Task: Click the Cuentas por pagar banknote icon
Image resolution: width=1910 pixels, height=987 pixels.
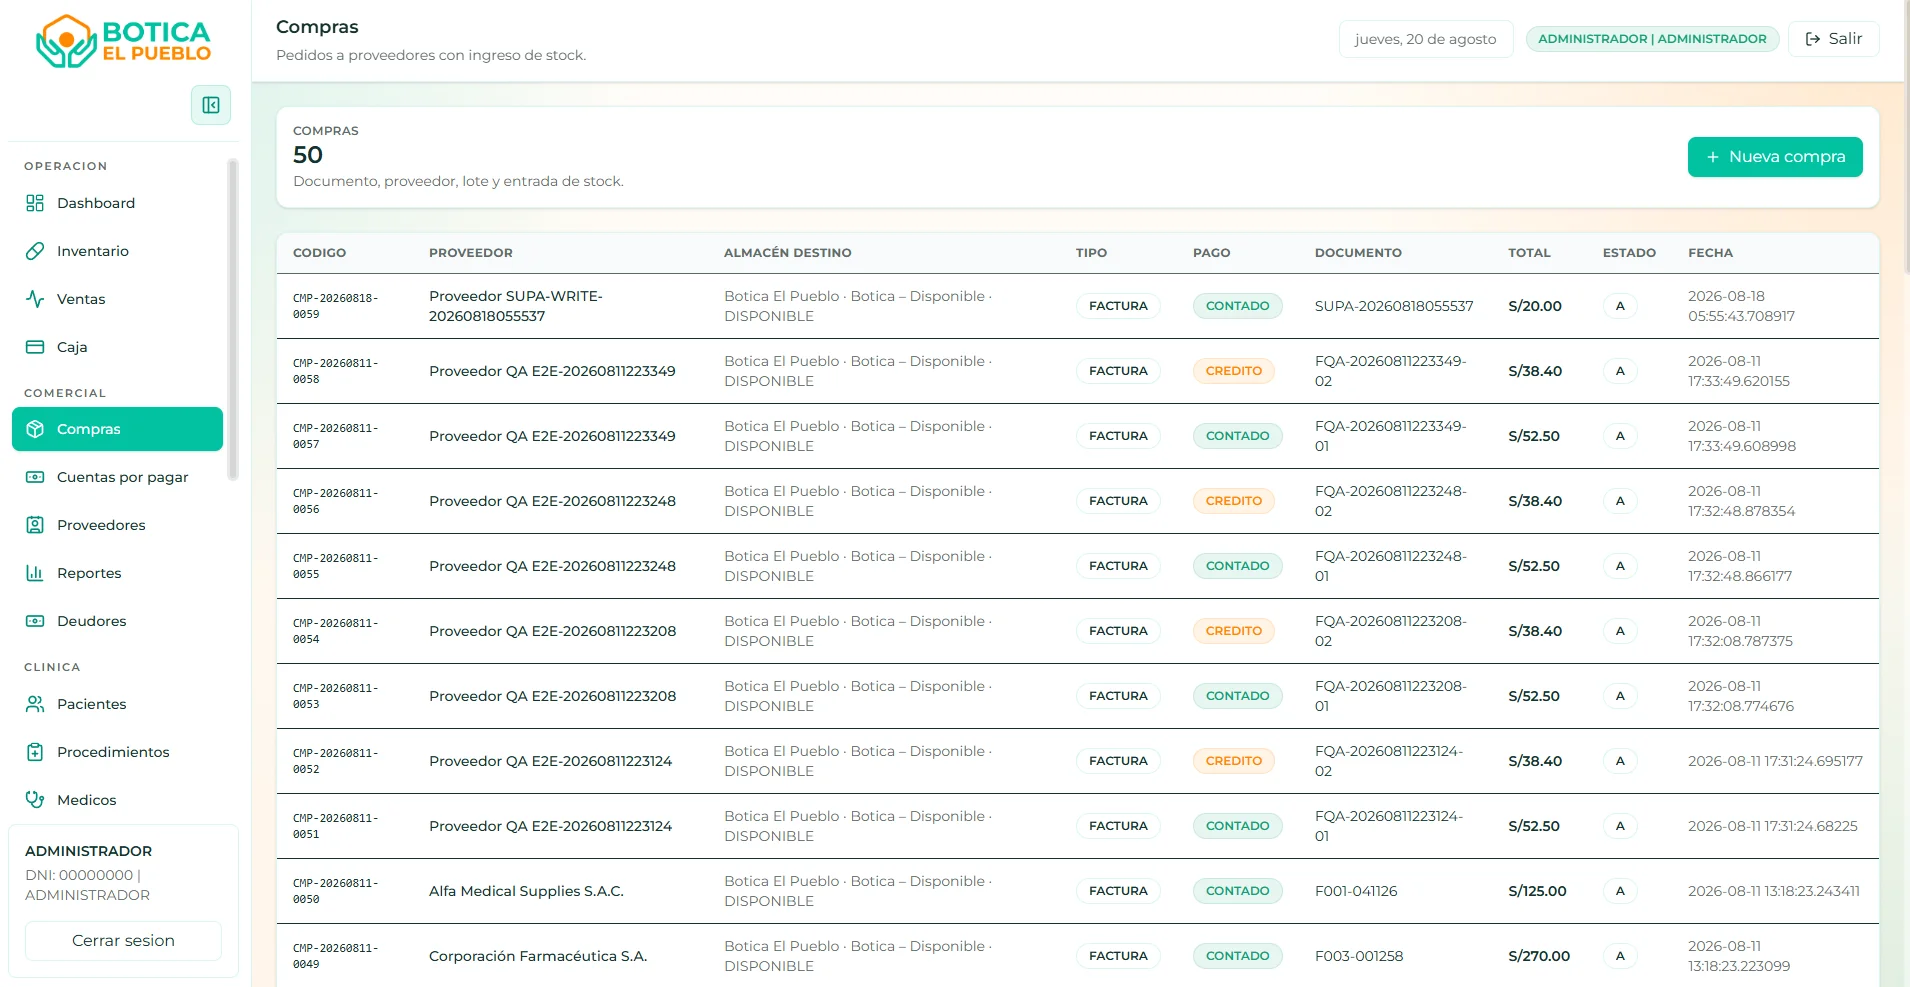Action: [35, 477]
